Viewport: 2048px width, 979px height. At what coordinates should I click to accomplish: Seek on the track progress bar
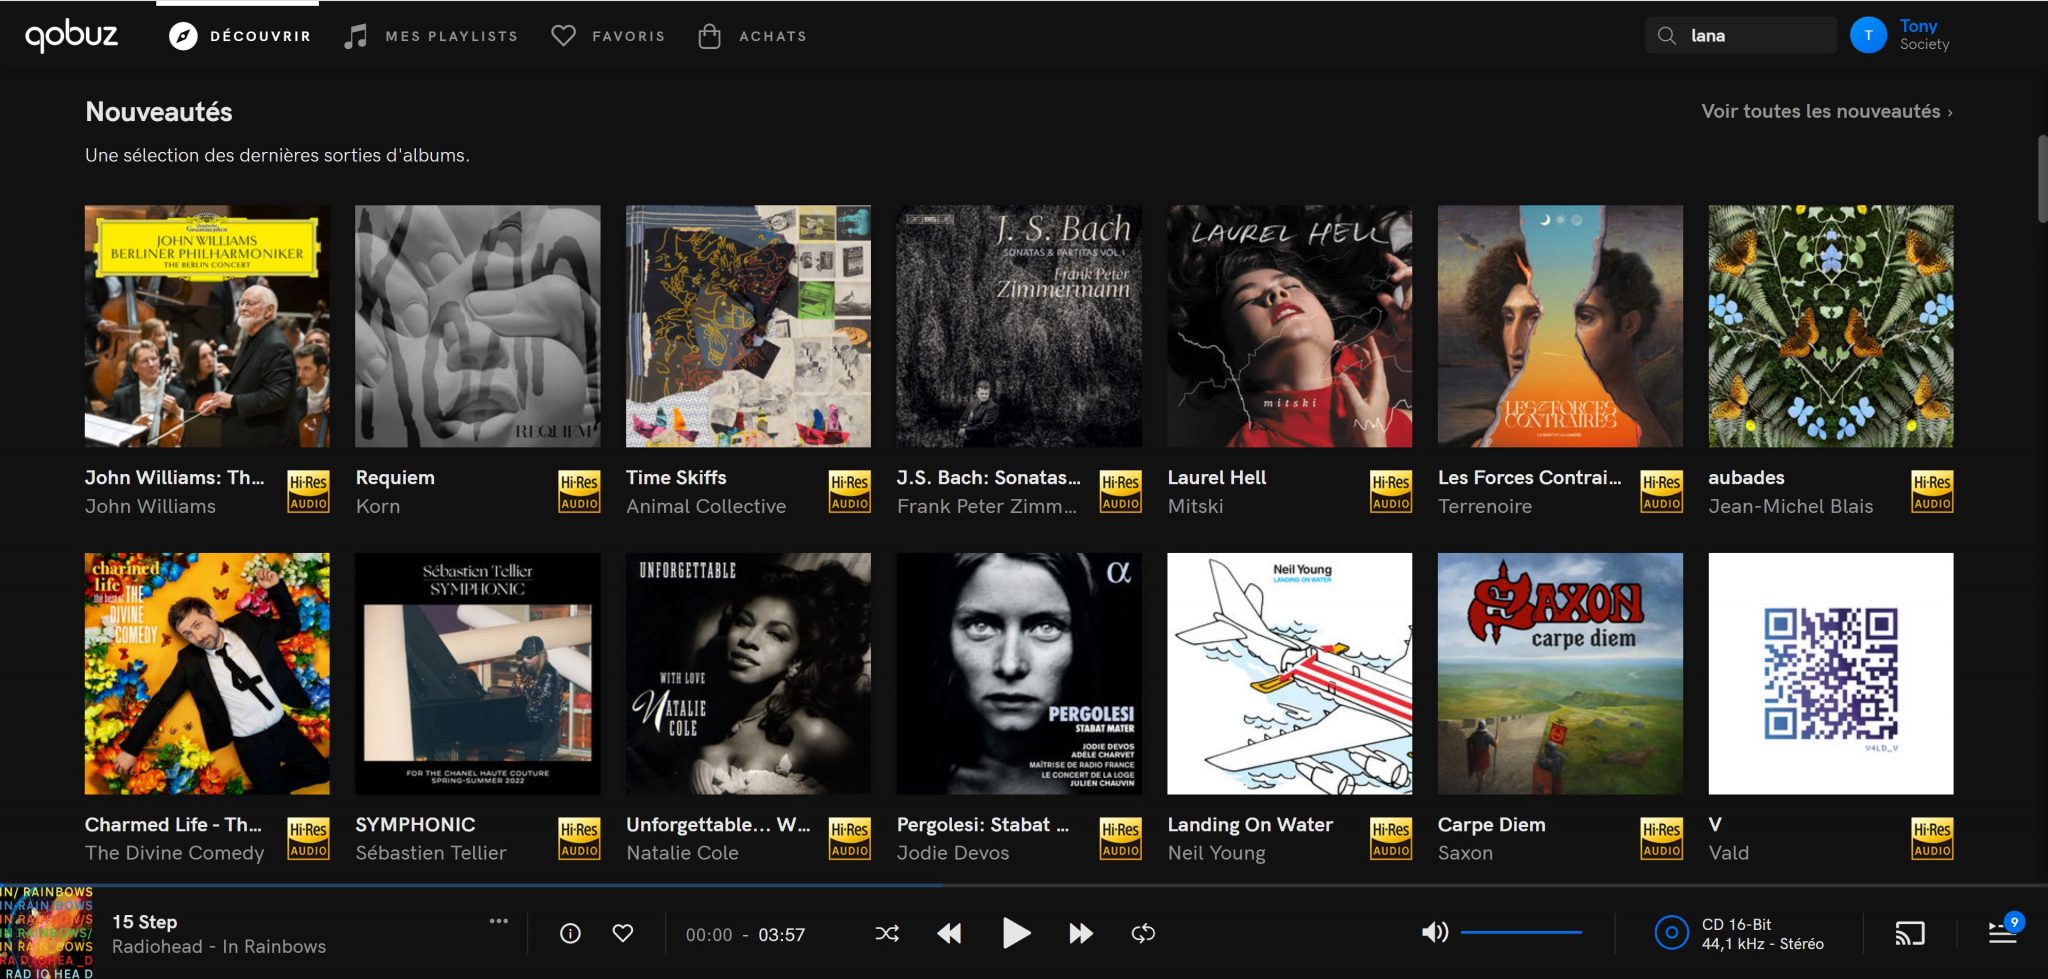click(1024, 885)
